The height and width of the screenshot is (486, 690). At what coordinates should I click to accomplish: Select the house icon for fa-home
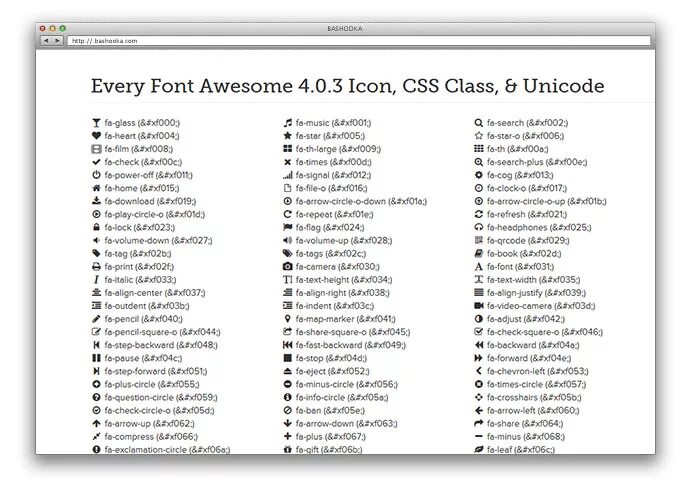click(x=96, y=188)
